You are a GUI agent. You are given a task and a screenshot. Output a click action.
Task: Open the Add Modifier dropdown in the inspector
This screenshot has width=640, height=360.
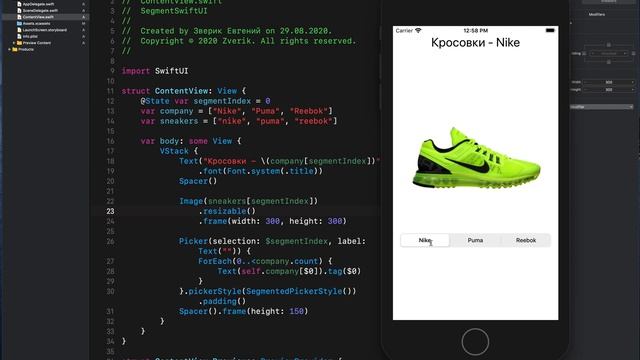coord(602,107)
